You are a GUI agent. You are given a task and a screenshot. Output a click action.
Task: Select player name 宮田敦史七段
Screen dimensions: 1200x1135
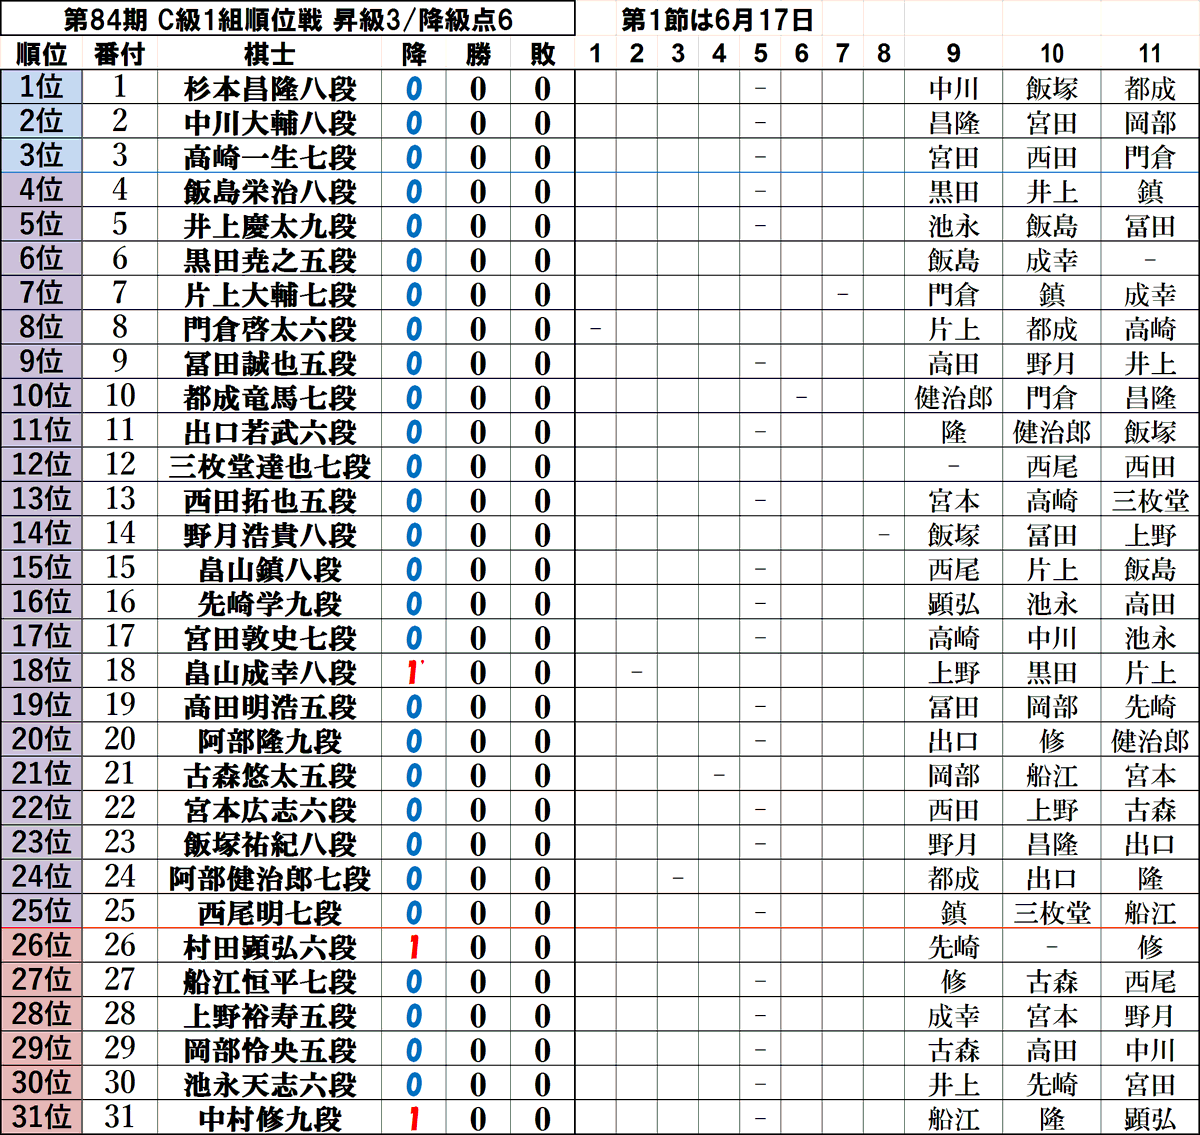[270, 638]
